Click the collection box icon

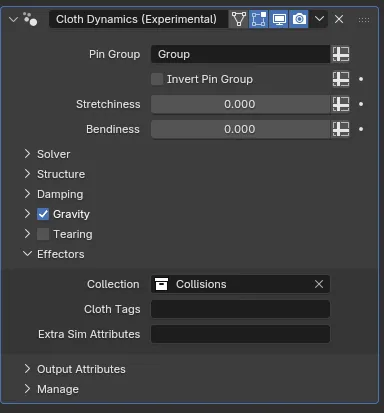click(162, 284)
